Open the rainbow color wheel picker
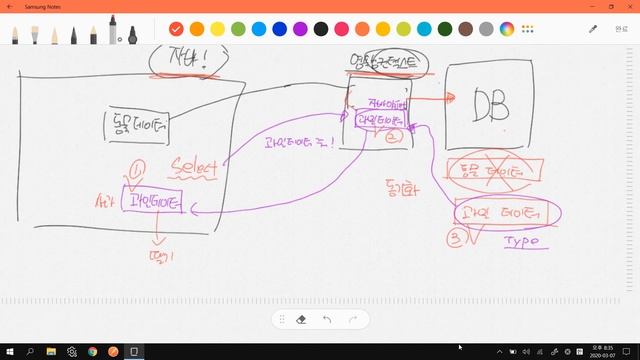Screen dimensions: 640x360 (507, 29)
